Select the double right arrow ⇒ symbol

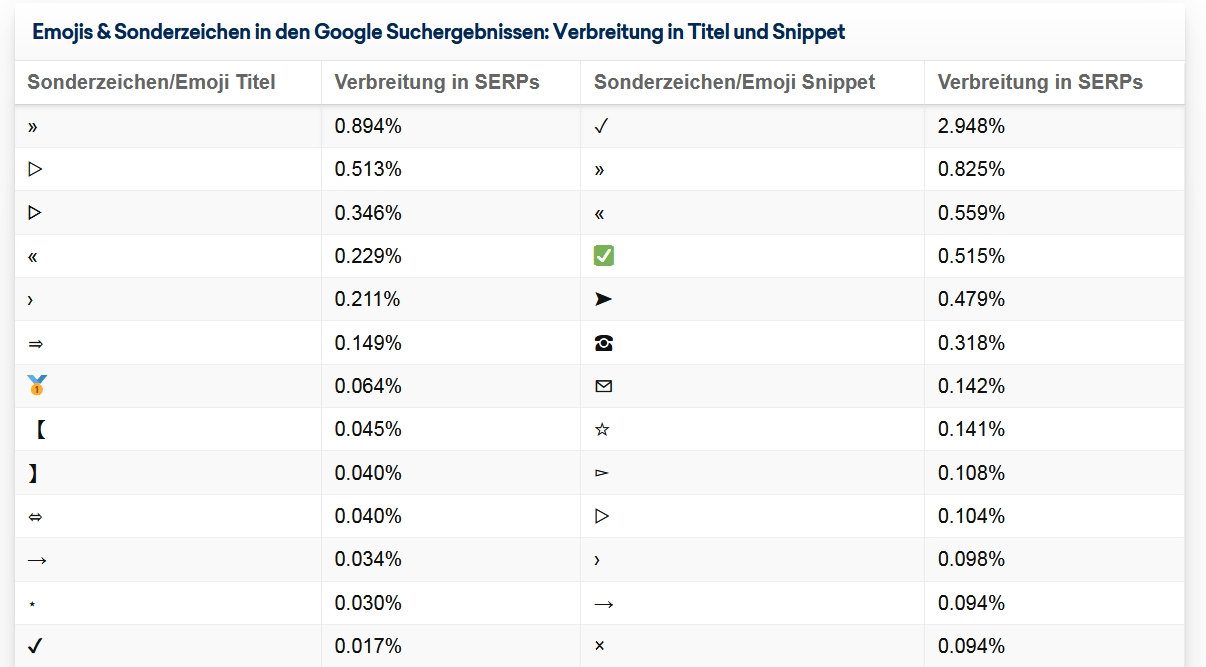[36, 343]
